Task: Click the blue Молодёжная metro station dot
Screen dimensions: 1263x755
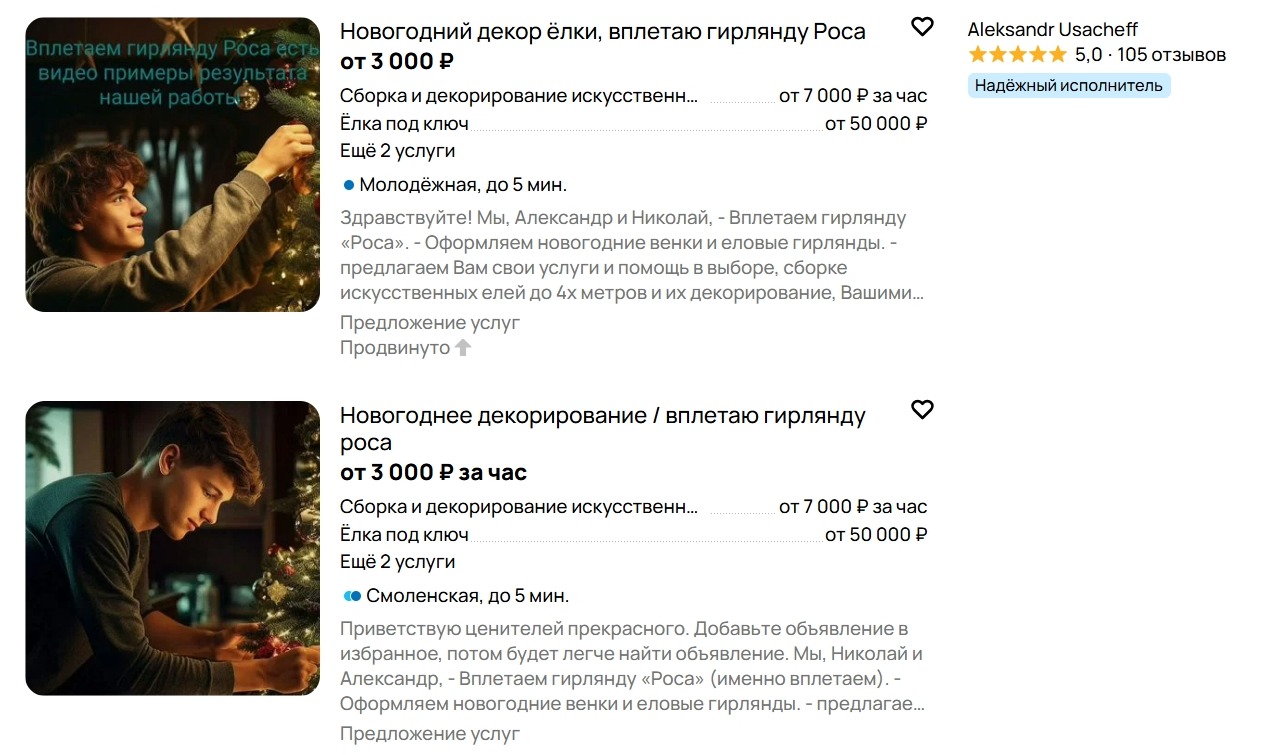Action: pos(349,185)
